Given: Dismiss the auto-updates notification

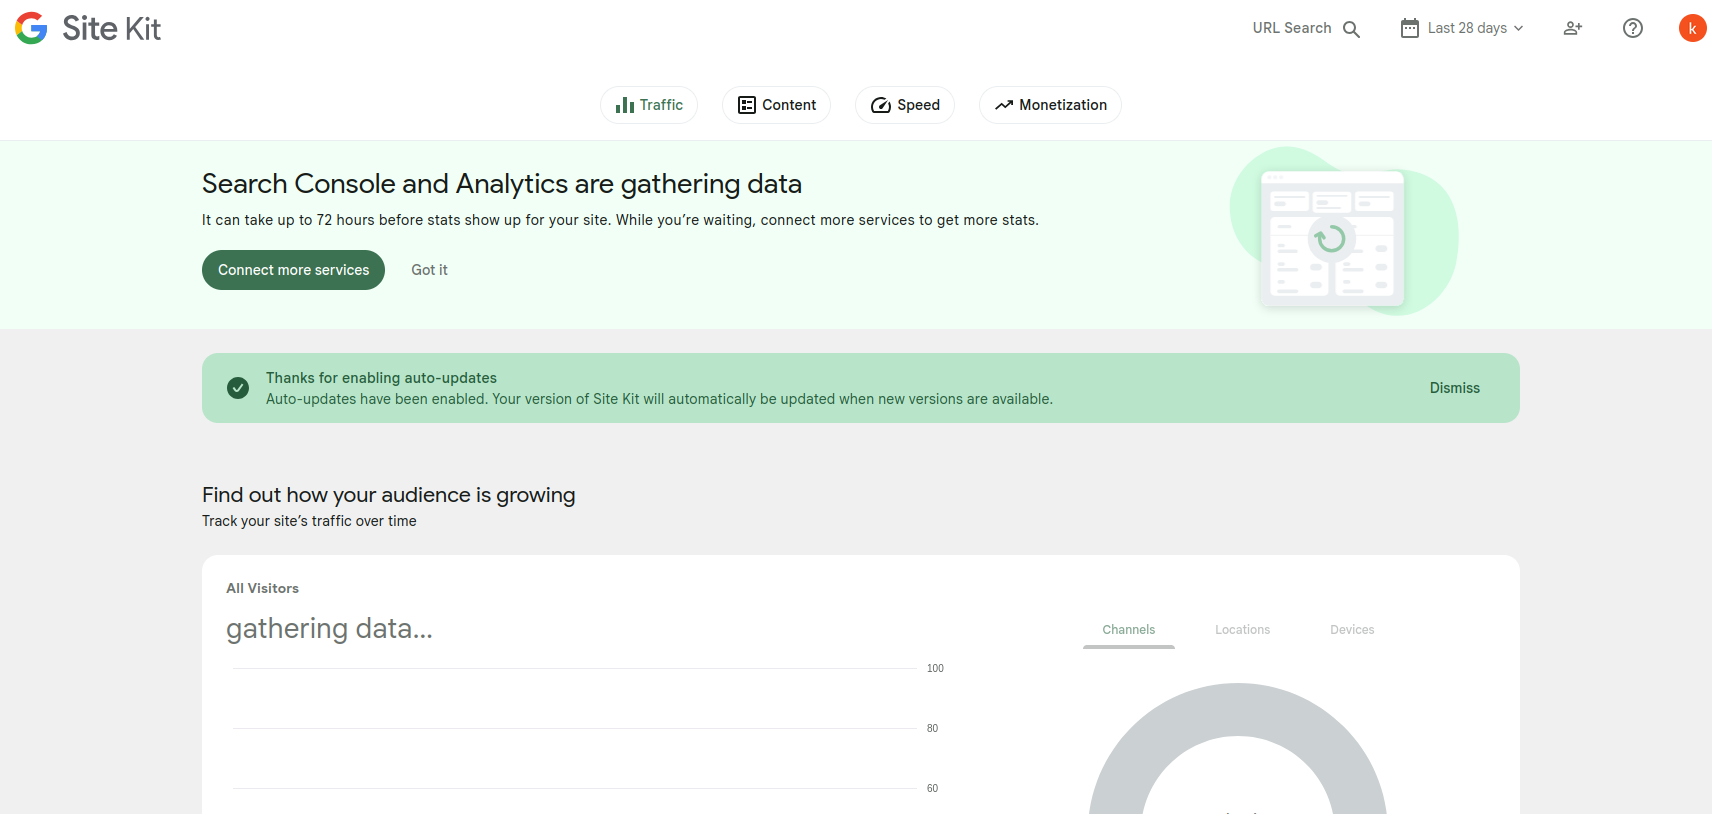Looking at the screenshot, I should tap(1454, 388).
